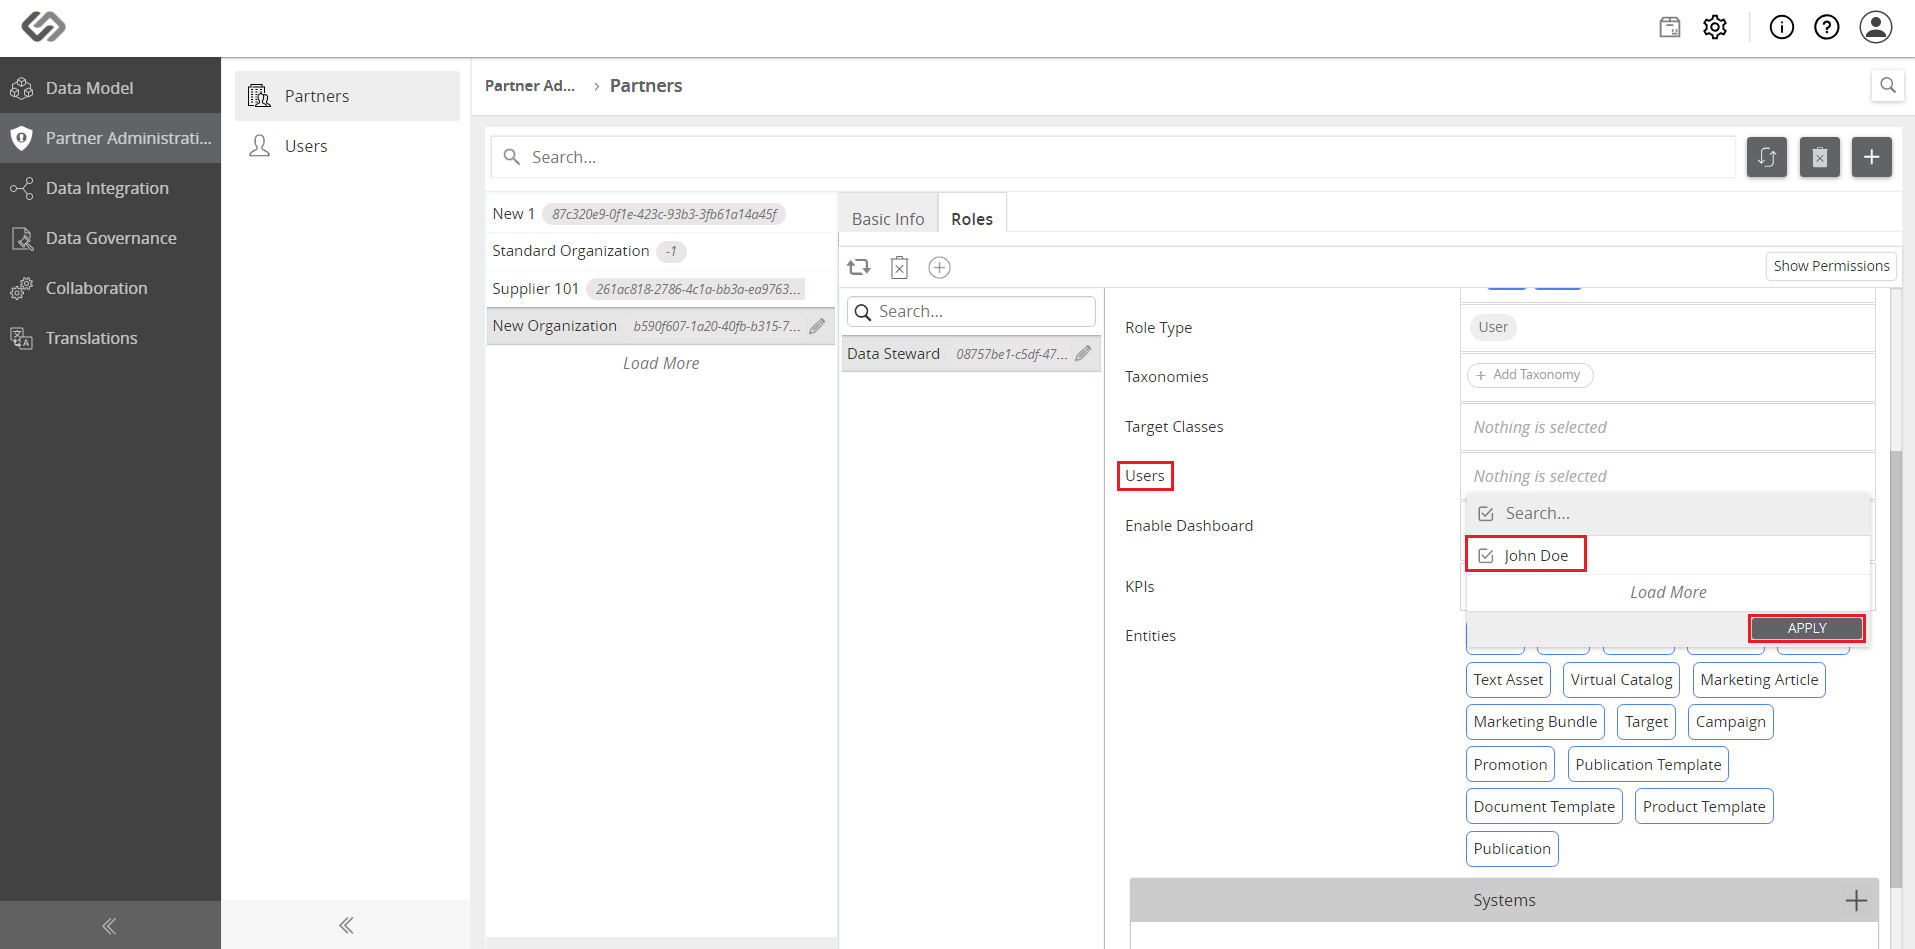
Task: Select Users in the submenu
Action: (x=347, y=146)
